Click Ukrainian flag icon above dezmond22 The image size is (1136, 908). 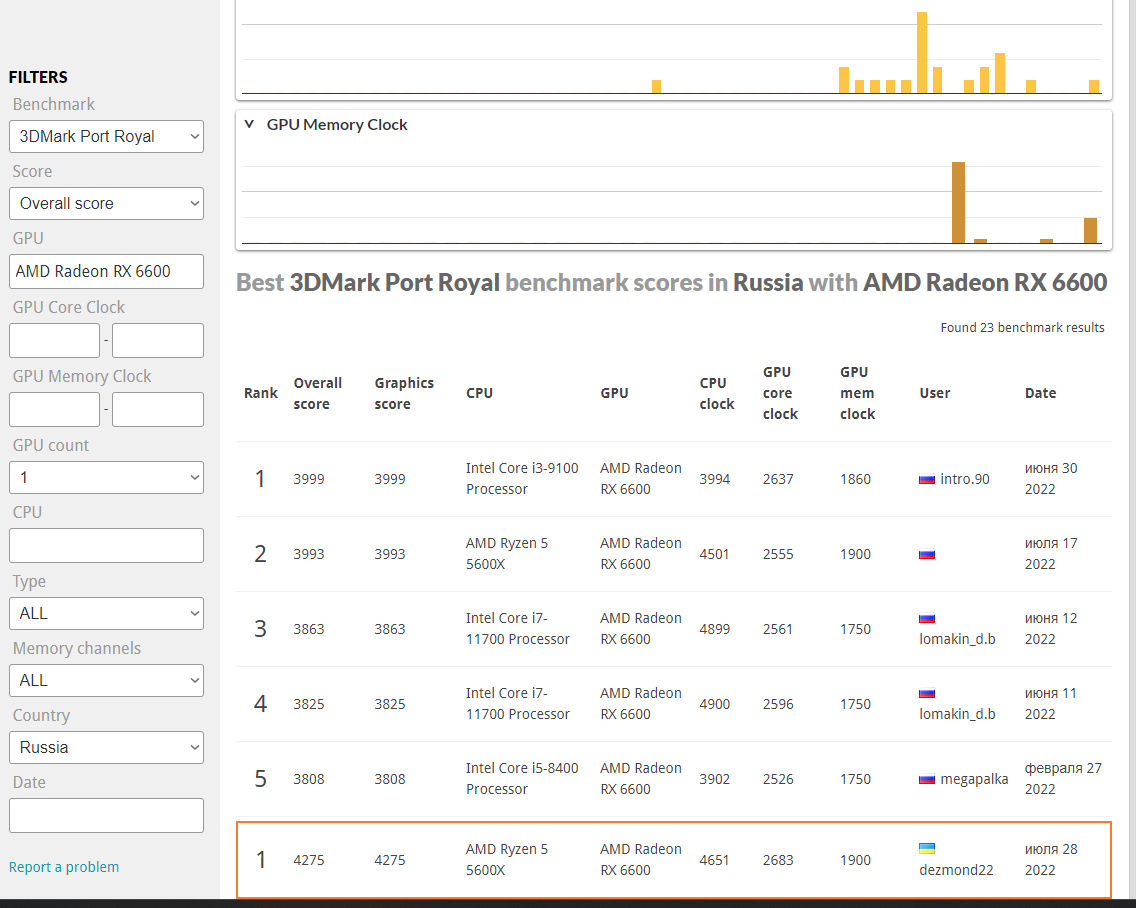pos(927,848)
